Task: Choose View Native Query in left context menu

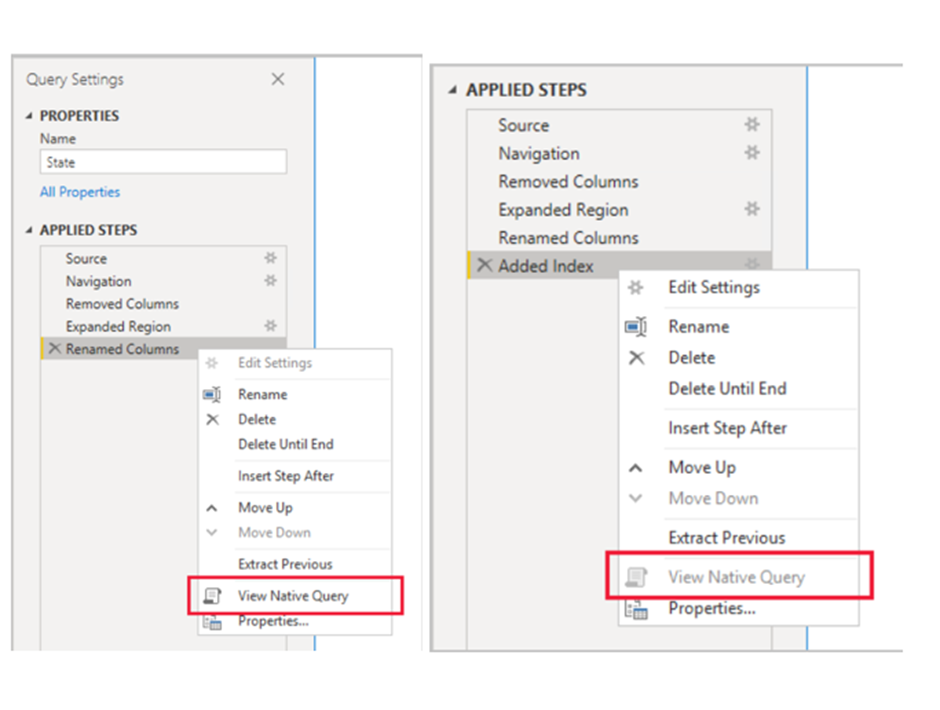Action: tap(293, 596)
